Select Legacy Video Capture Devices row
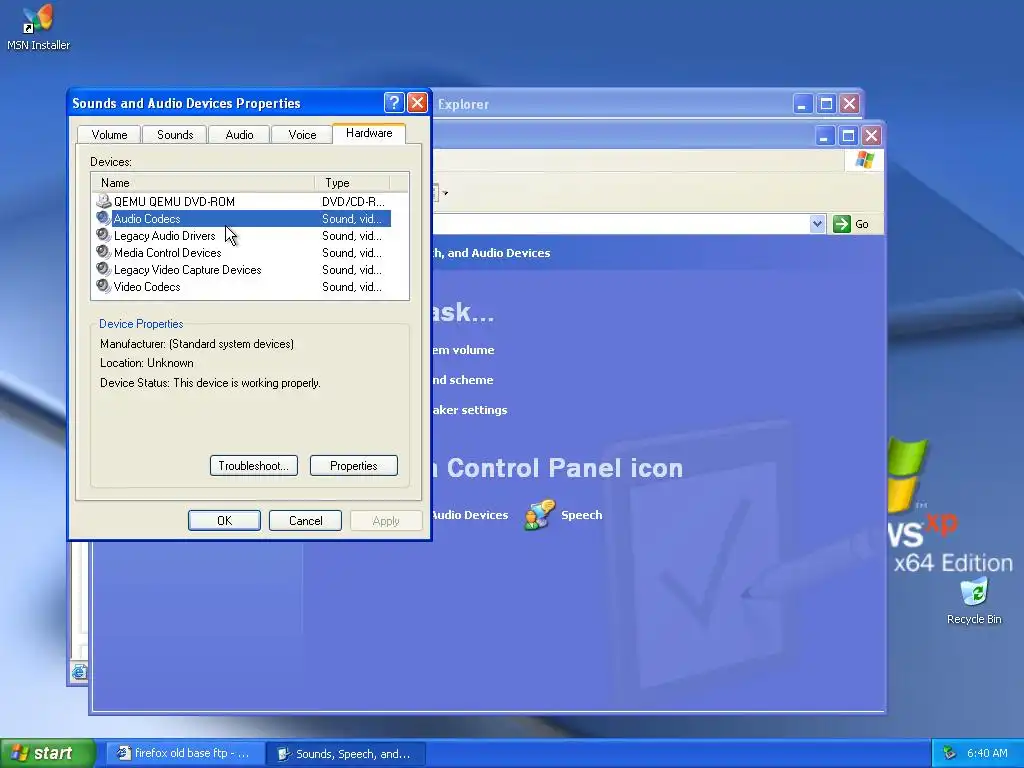 click(243, 269)
